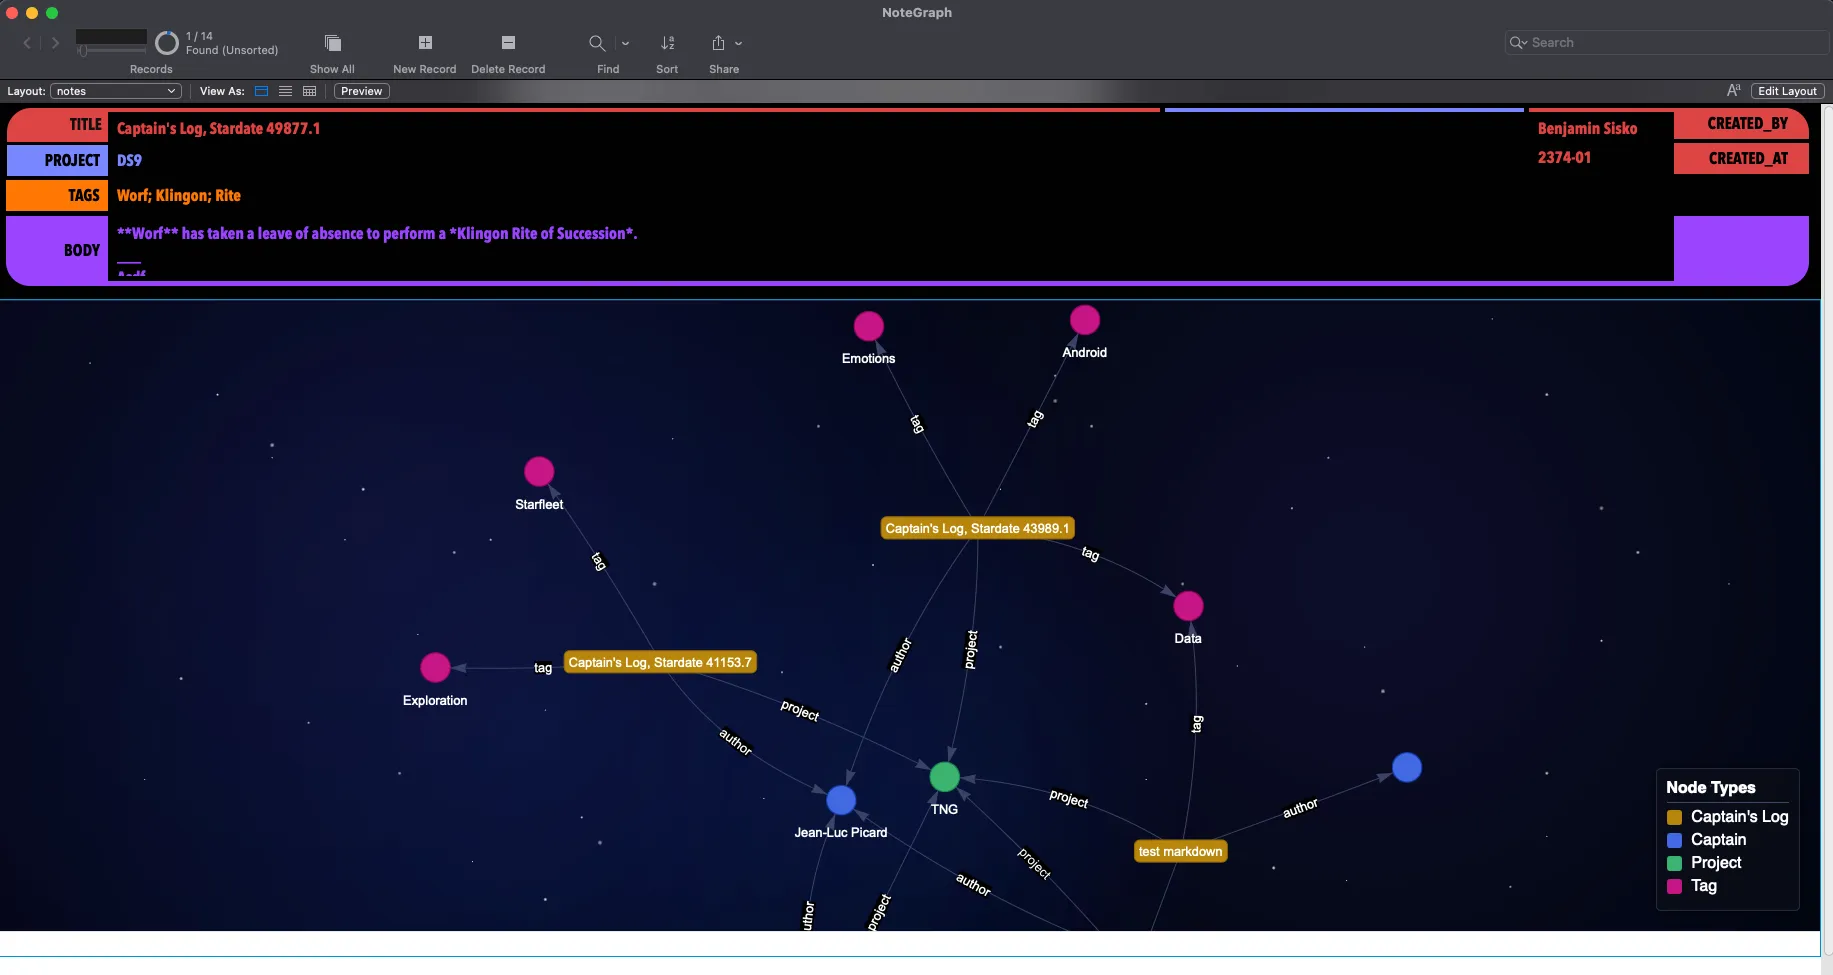Click the Delete Record icon

pyautogui.click(x=508, y=43)
